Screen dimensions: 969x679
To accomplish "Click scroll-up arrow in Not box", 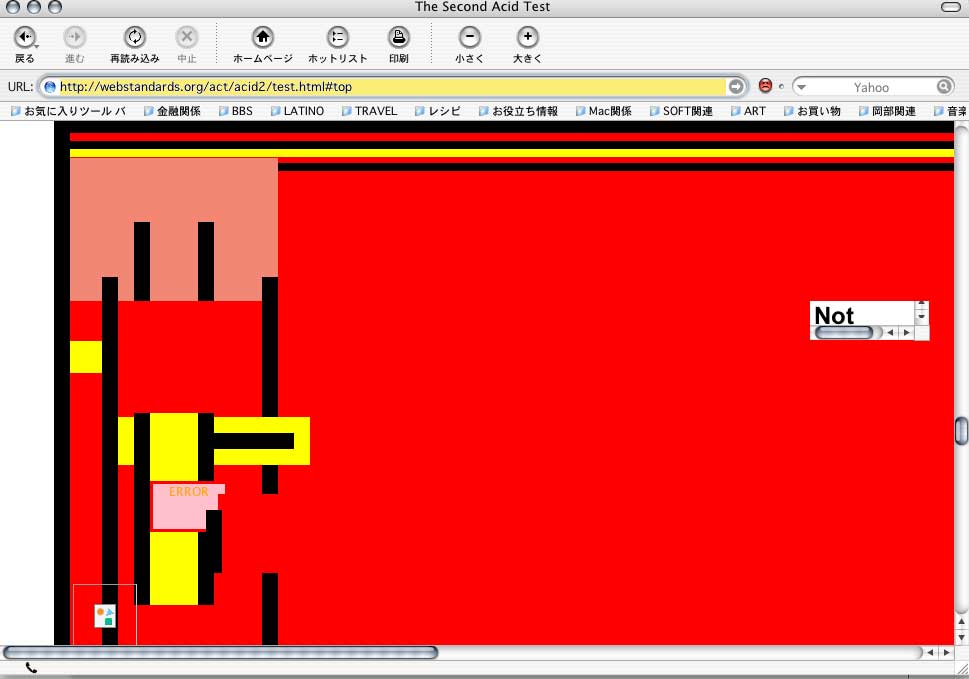I will [921, 305].
